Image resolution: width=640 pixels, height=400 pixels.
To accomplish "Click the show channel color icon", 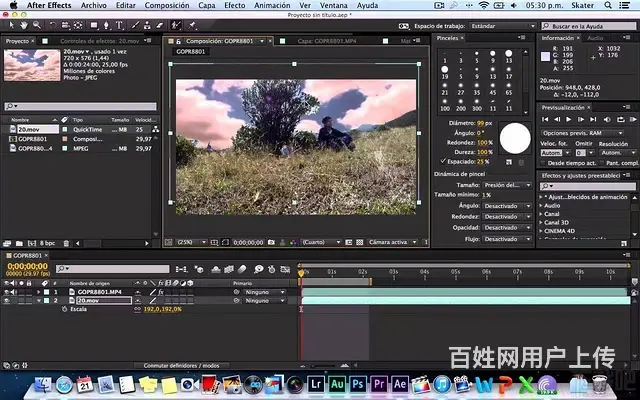I will point(293,242).
